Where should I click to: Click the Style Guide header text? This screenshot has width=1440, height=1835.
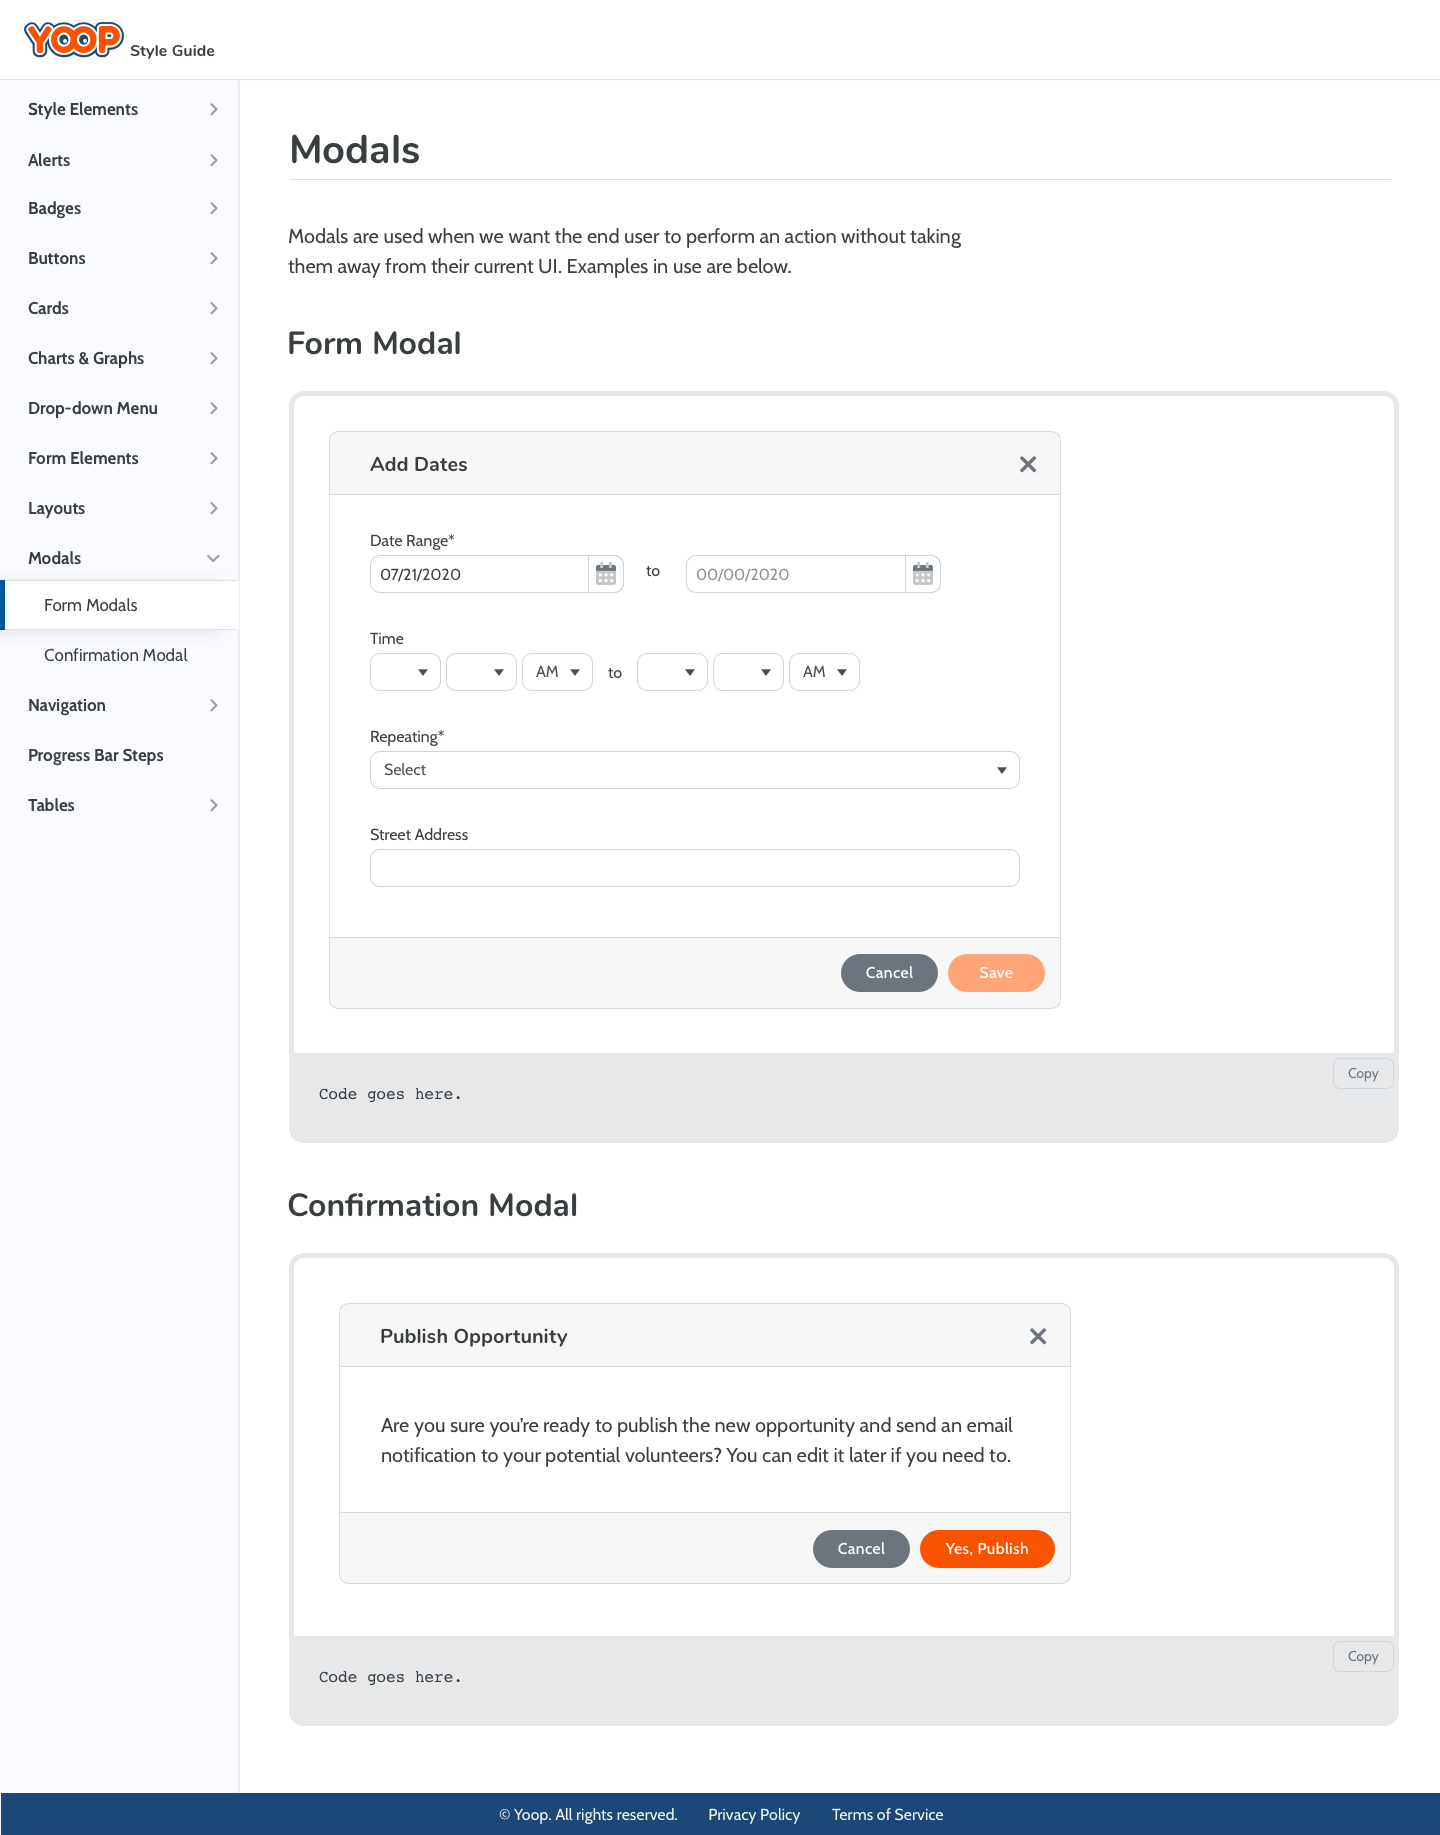click(172, 51)
